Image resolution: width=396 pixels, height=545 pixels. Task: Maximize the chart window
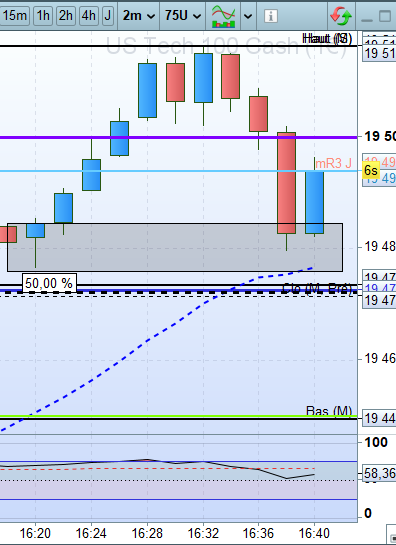tap(385, 16)
